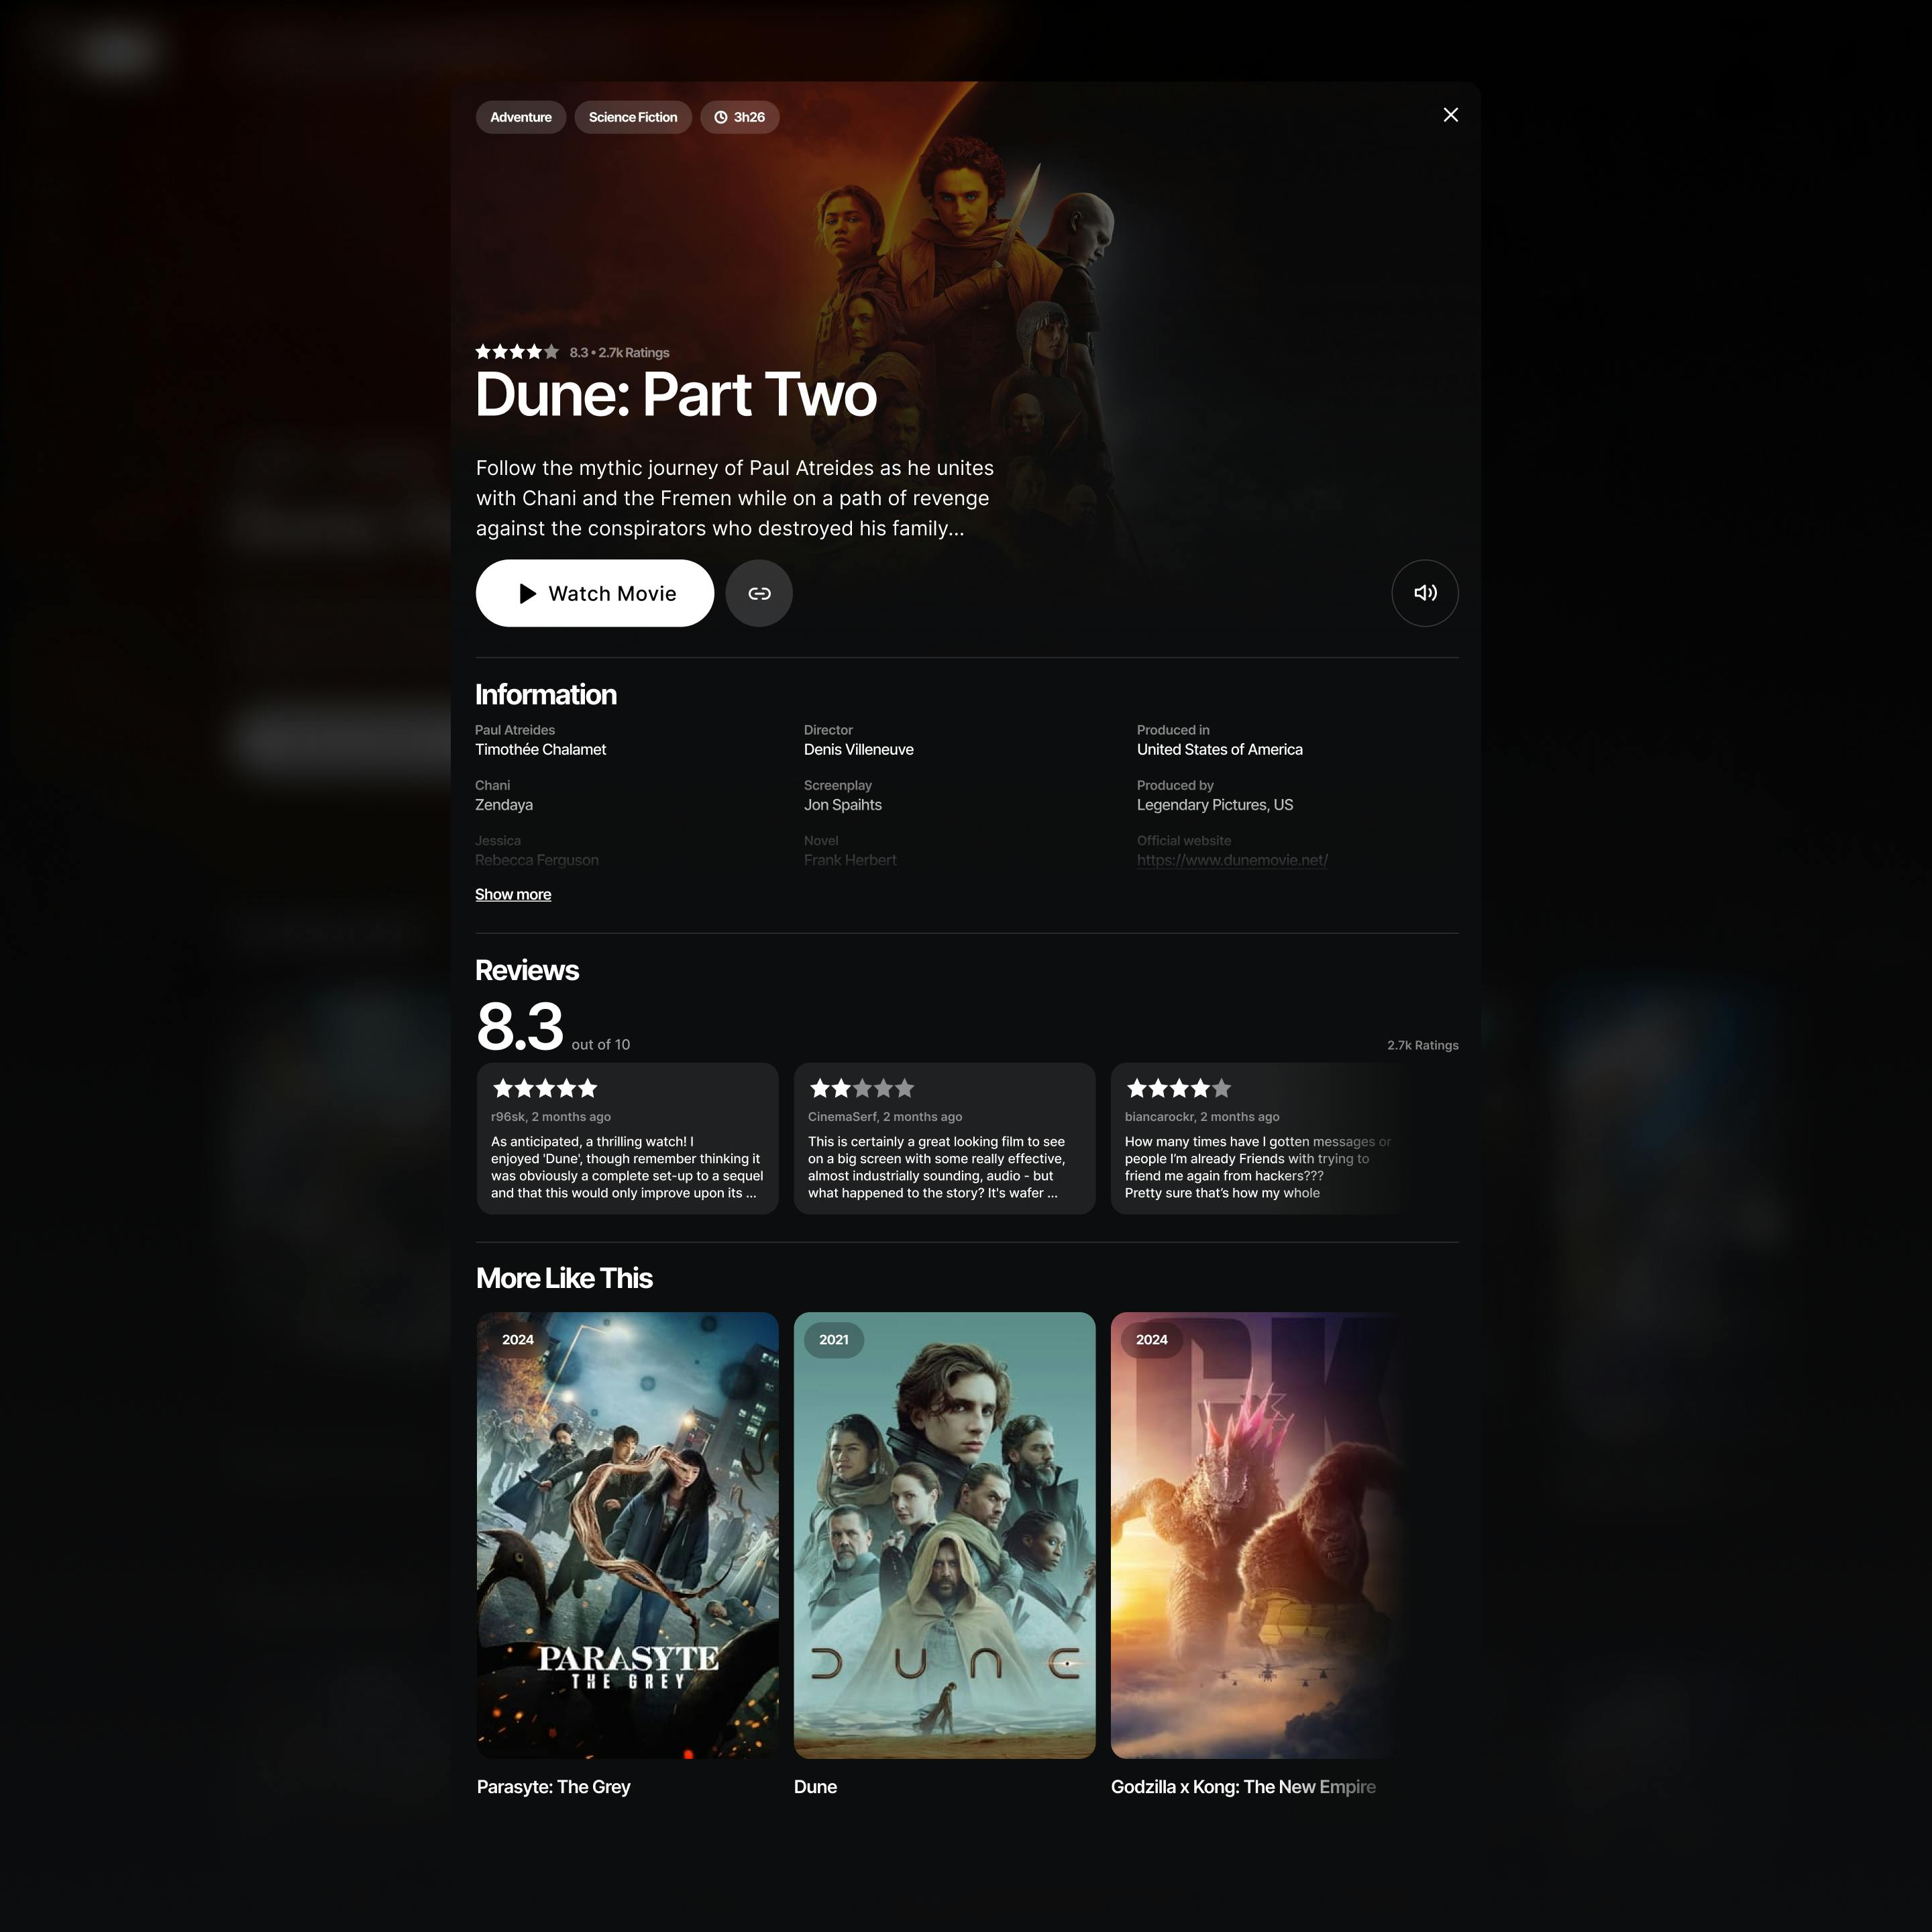Viewport: 1932px width, 1932px height.
Task: Open the Dune: Part Two official website link
Action: click(x=1232, y=860)
